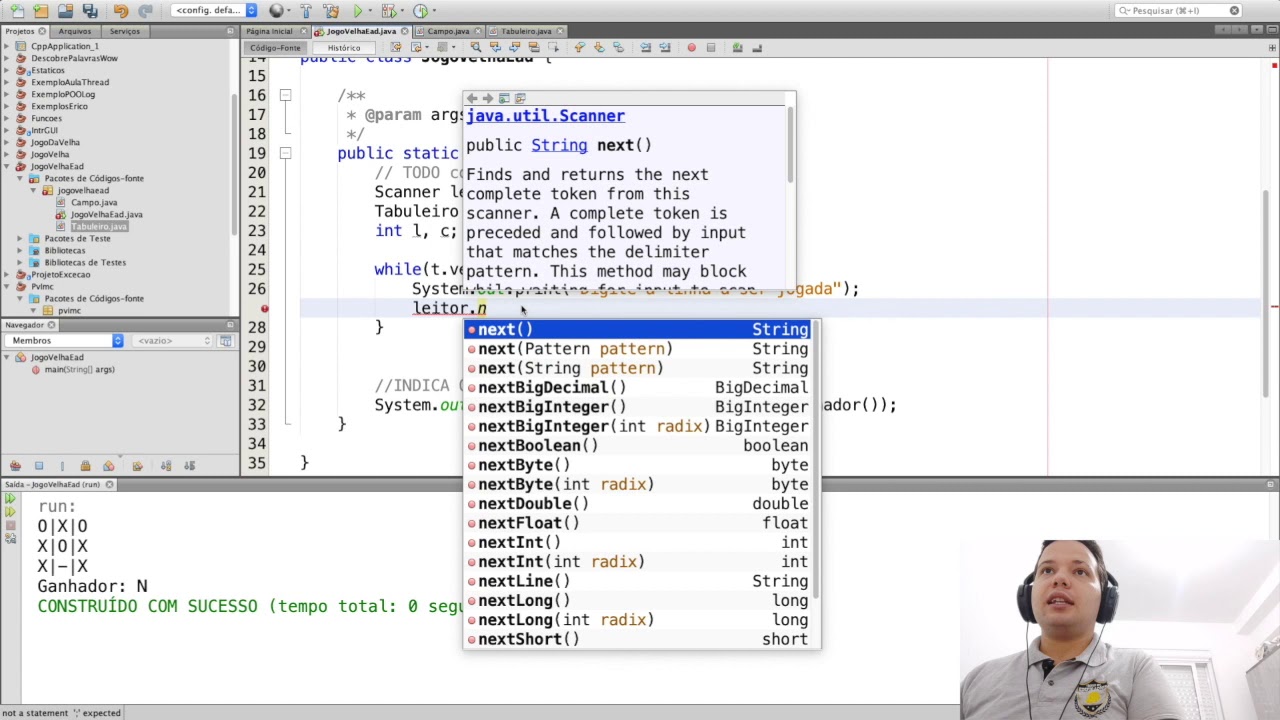Image resolution: width=1280 pixels, height=720 pixels.
Task: Open the Membros dropdown in Navigator
Action: click(x=66, y=341)
